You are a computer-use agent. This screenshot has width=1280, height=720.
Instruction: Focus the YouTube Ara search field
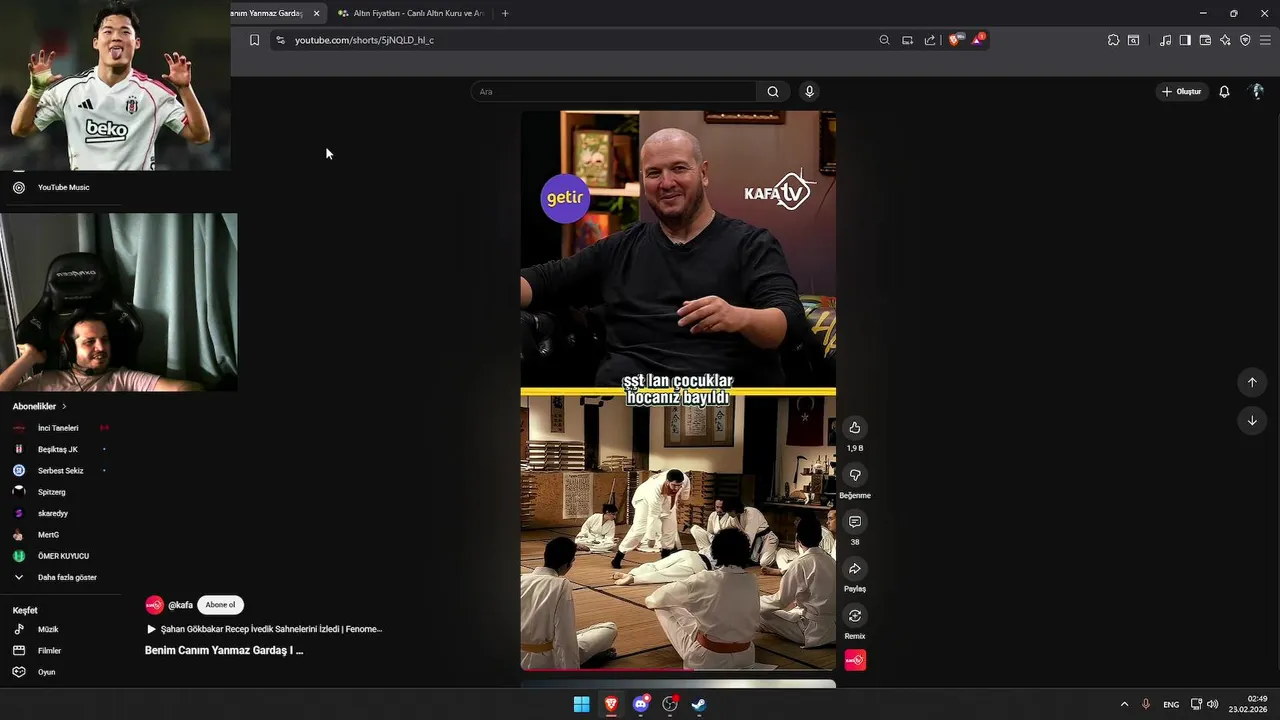point(614,92)
